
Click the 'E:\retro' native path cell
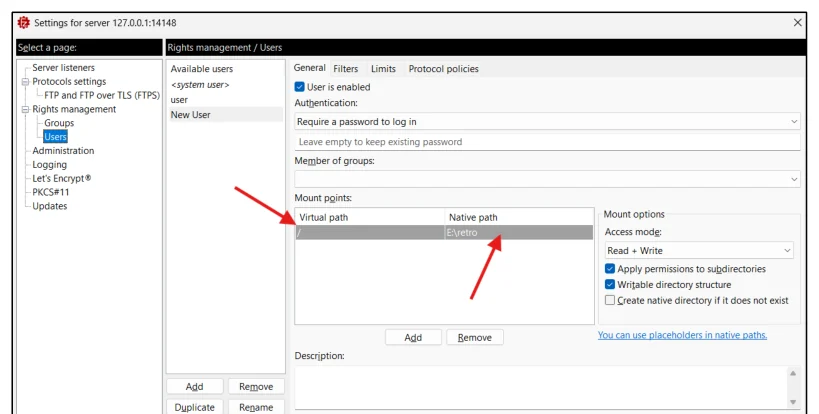click(x=519, y=233)
